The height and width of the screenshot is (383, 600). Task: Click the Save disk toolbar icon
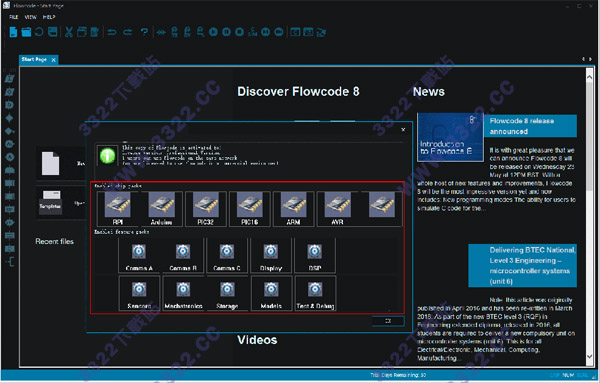53,32
